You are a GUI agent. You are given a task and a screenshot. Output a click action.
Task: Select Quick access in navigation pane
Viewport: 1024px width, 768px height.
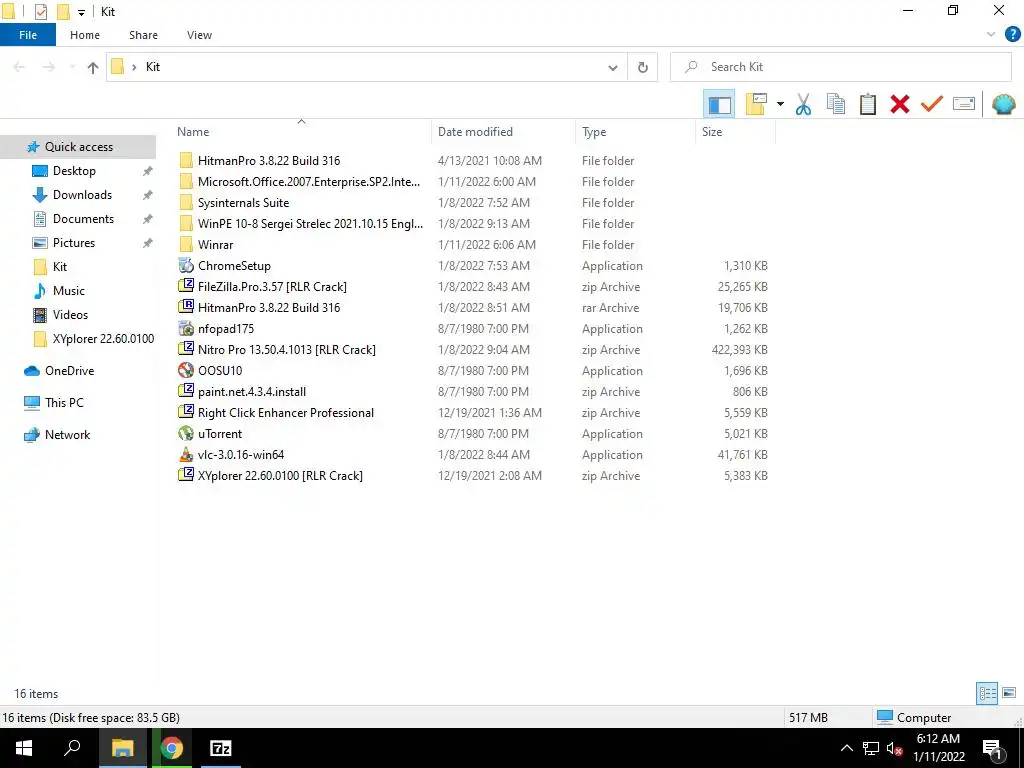click(78, 147)
